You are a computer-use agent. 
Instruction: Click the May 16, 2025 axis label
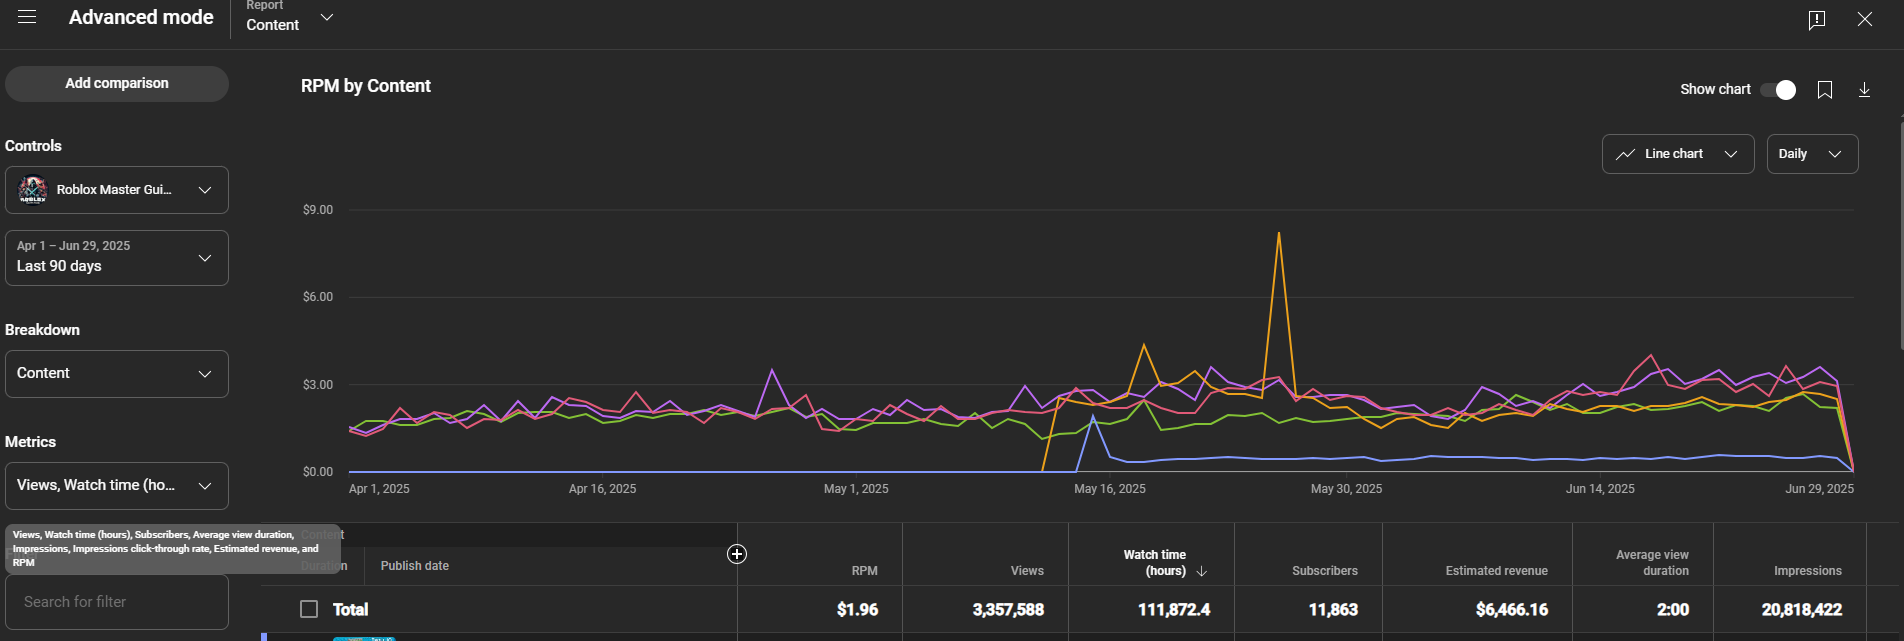coord(1110,489)
